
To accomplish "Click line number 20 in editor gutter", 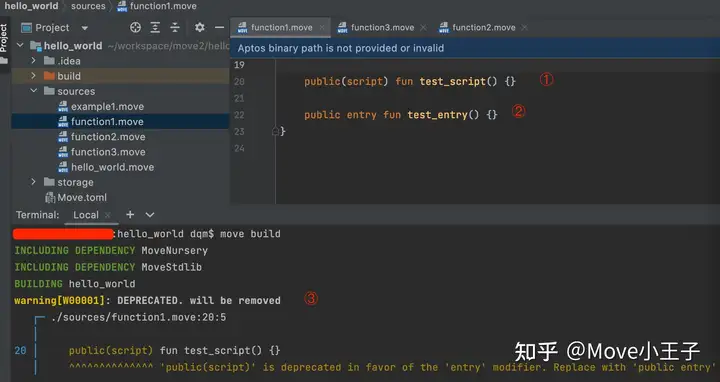I will tap(239, 82).
